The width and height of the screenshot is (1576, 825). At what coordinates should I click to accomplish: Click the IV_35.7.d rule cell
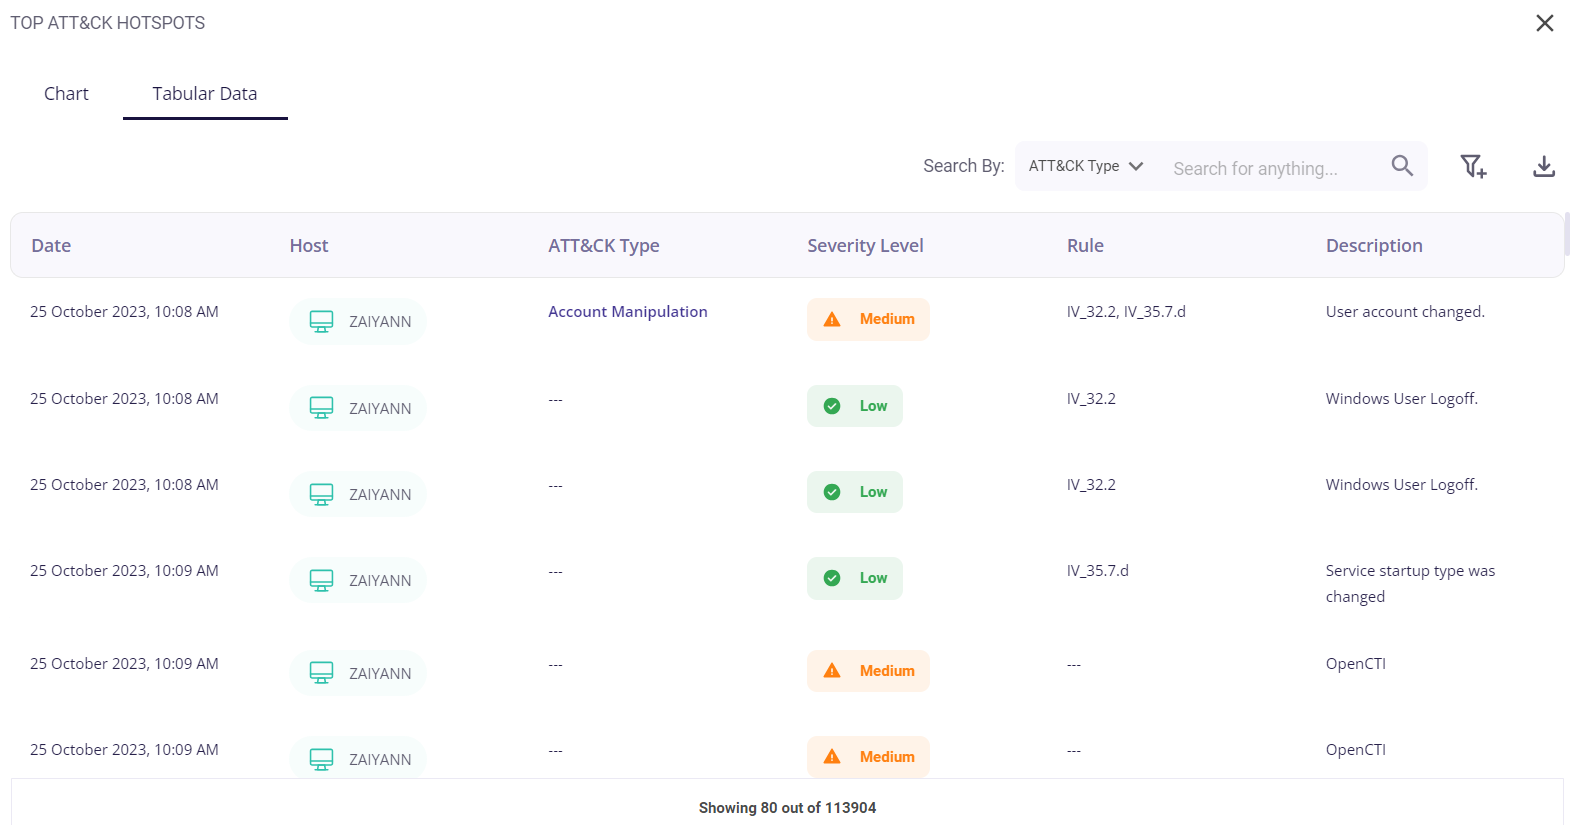(1097, 571)
